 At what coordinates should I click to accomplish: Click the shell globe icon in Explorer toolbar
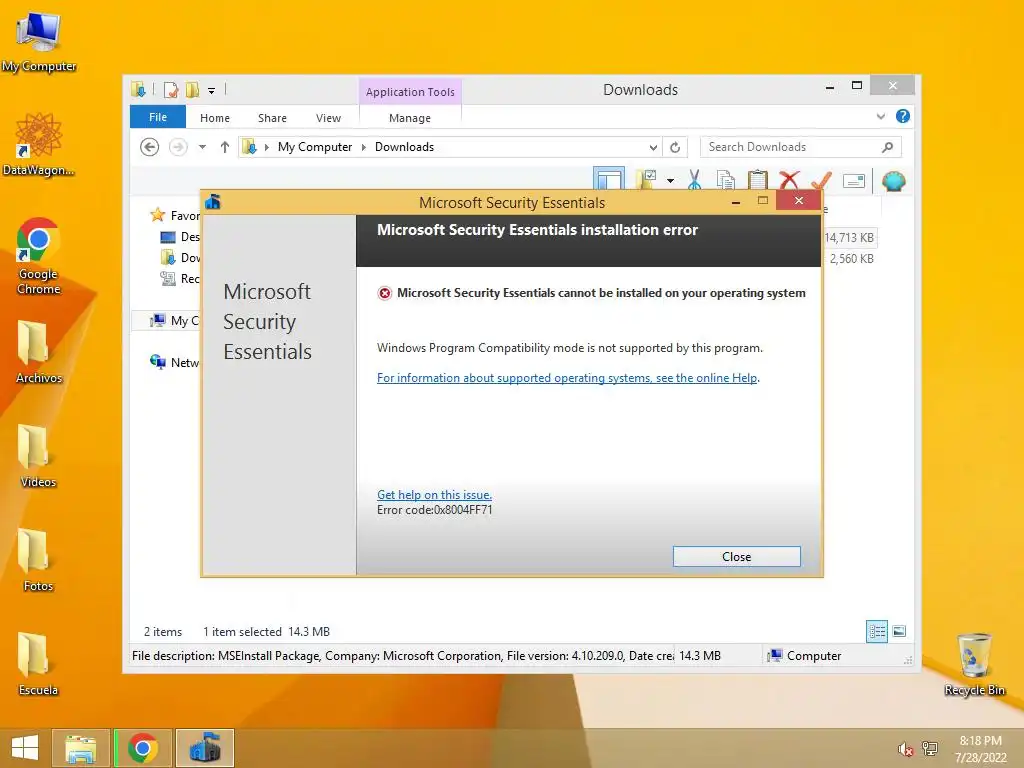coord(893,181)
